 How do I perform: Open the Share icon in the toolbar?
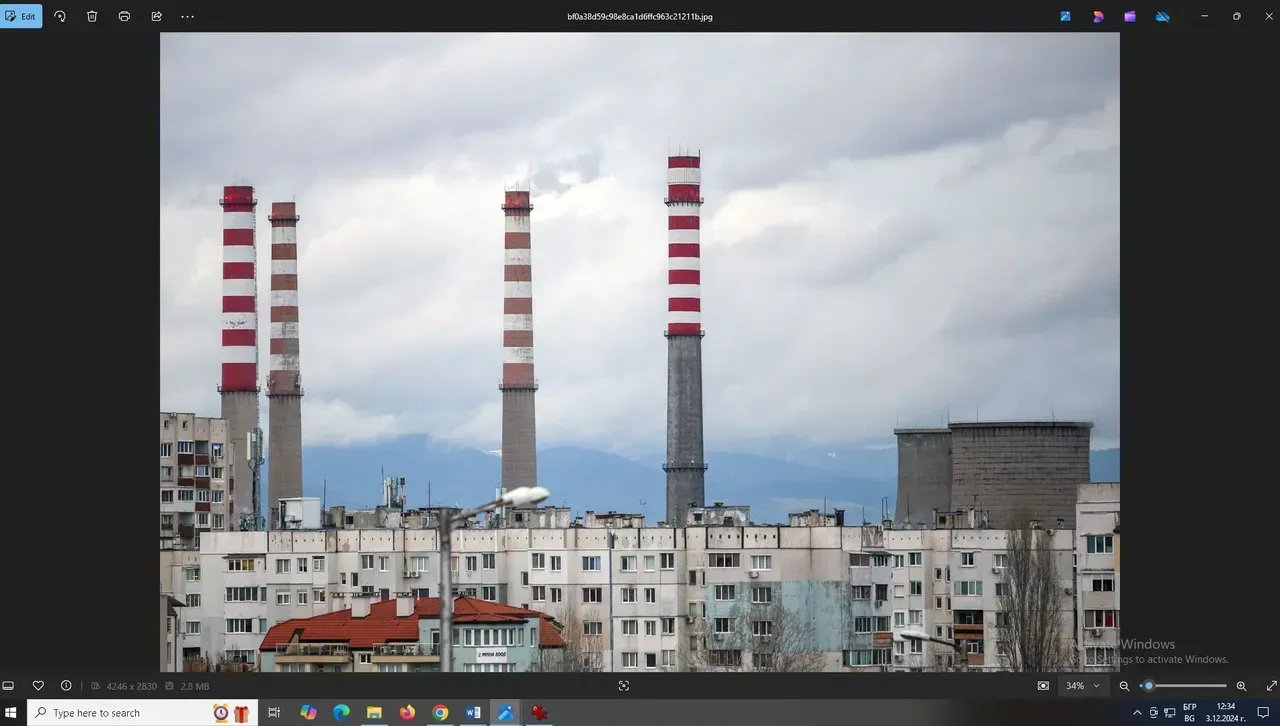(x=157, y=16)
